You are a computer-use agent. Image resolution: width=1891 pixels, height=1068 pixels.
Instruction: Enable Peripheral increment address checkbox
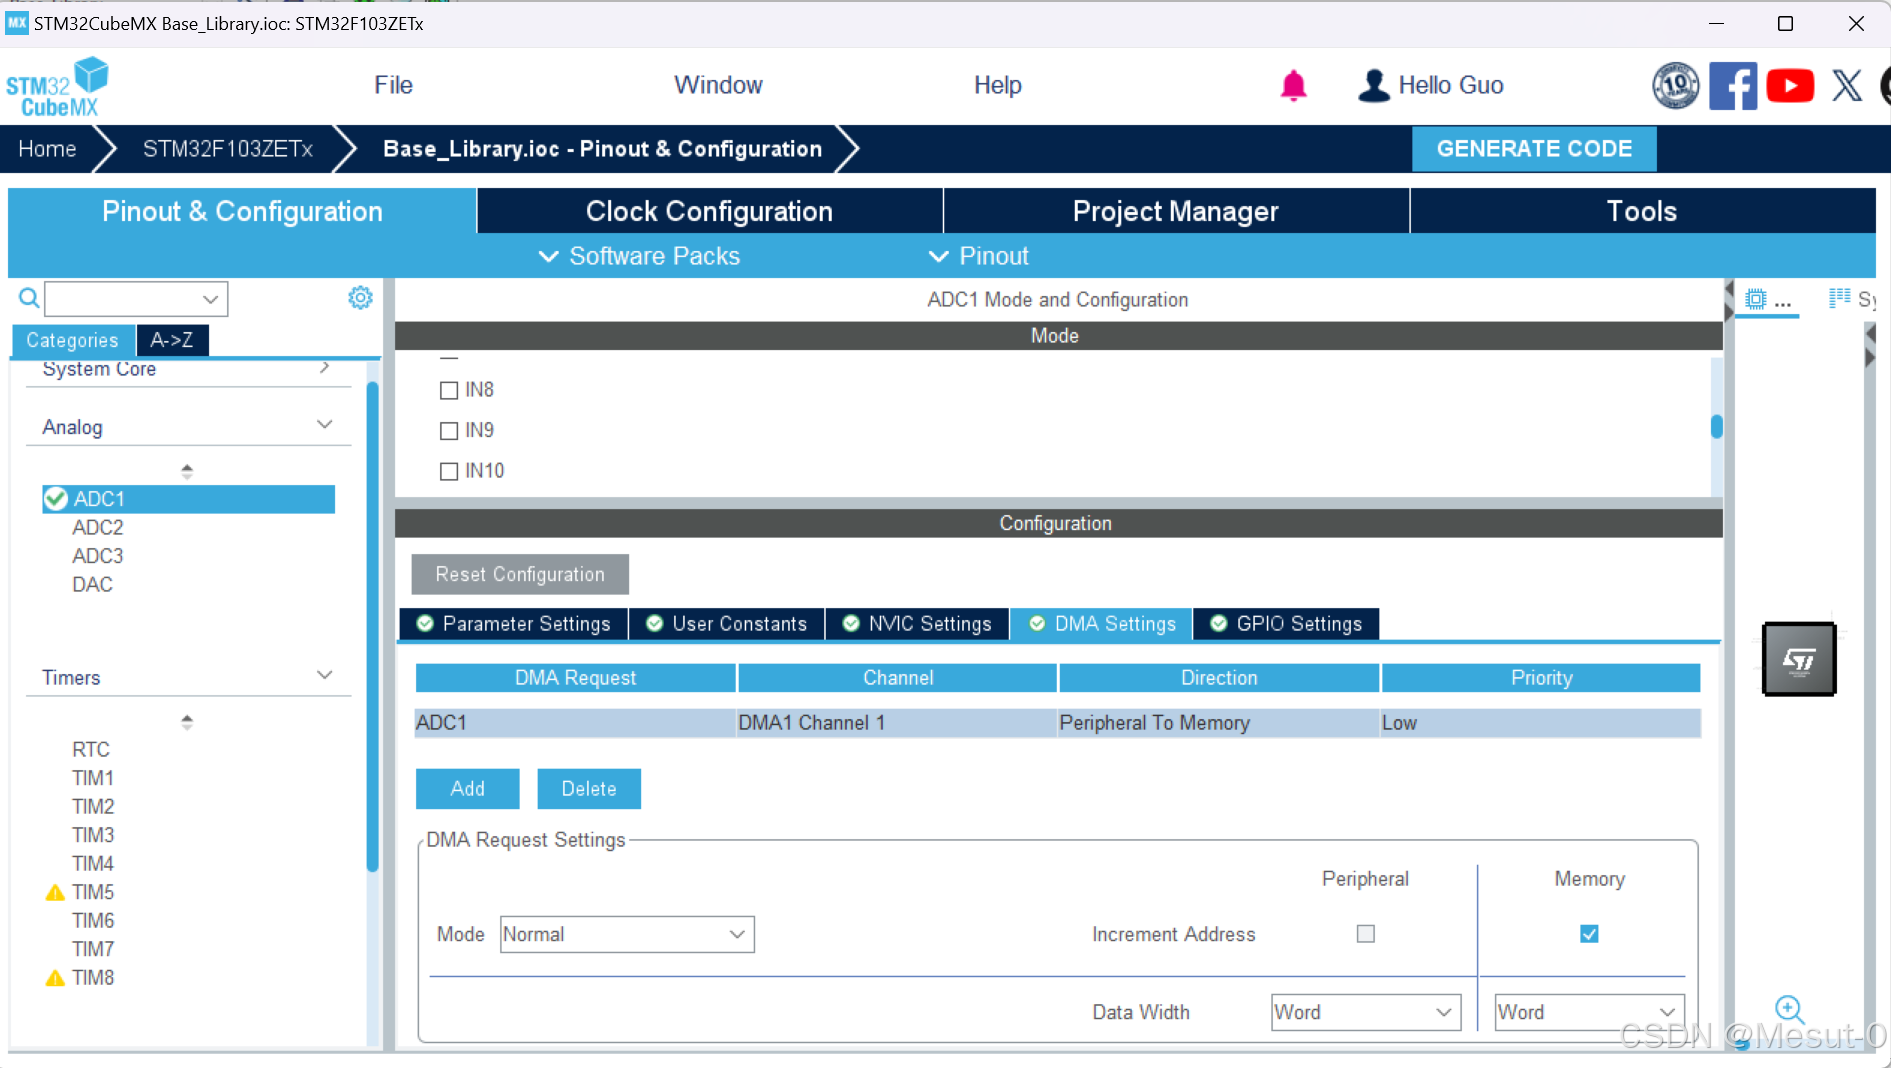(1365, 934)
